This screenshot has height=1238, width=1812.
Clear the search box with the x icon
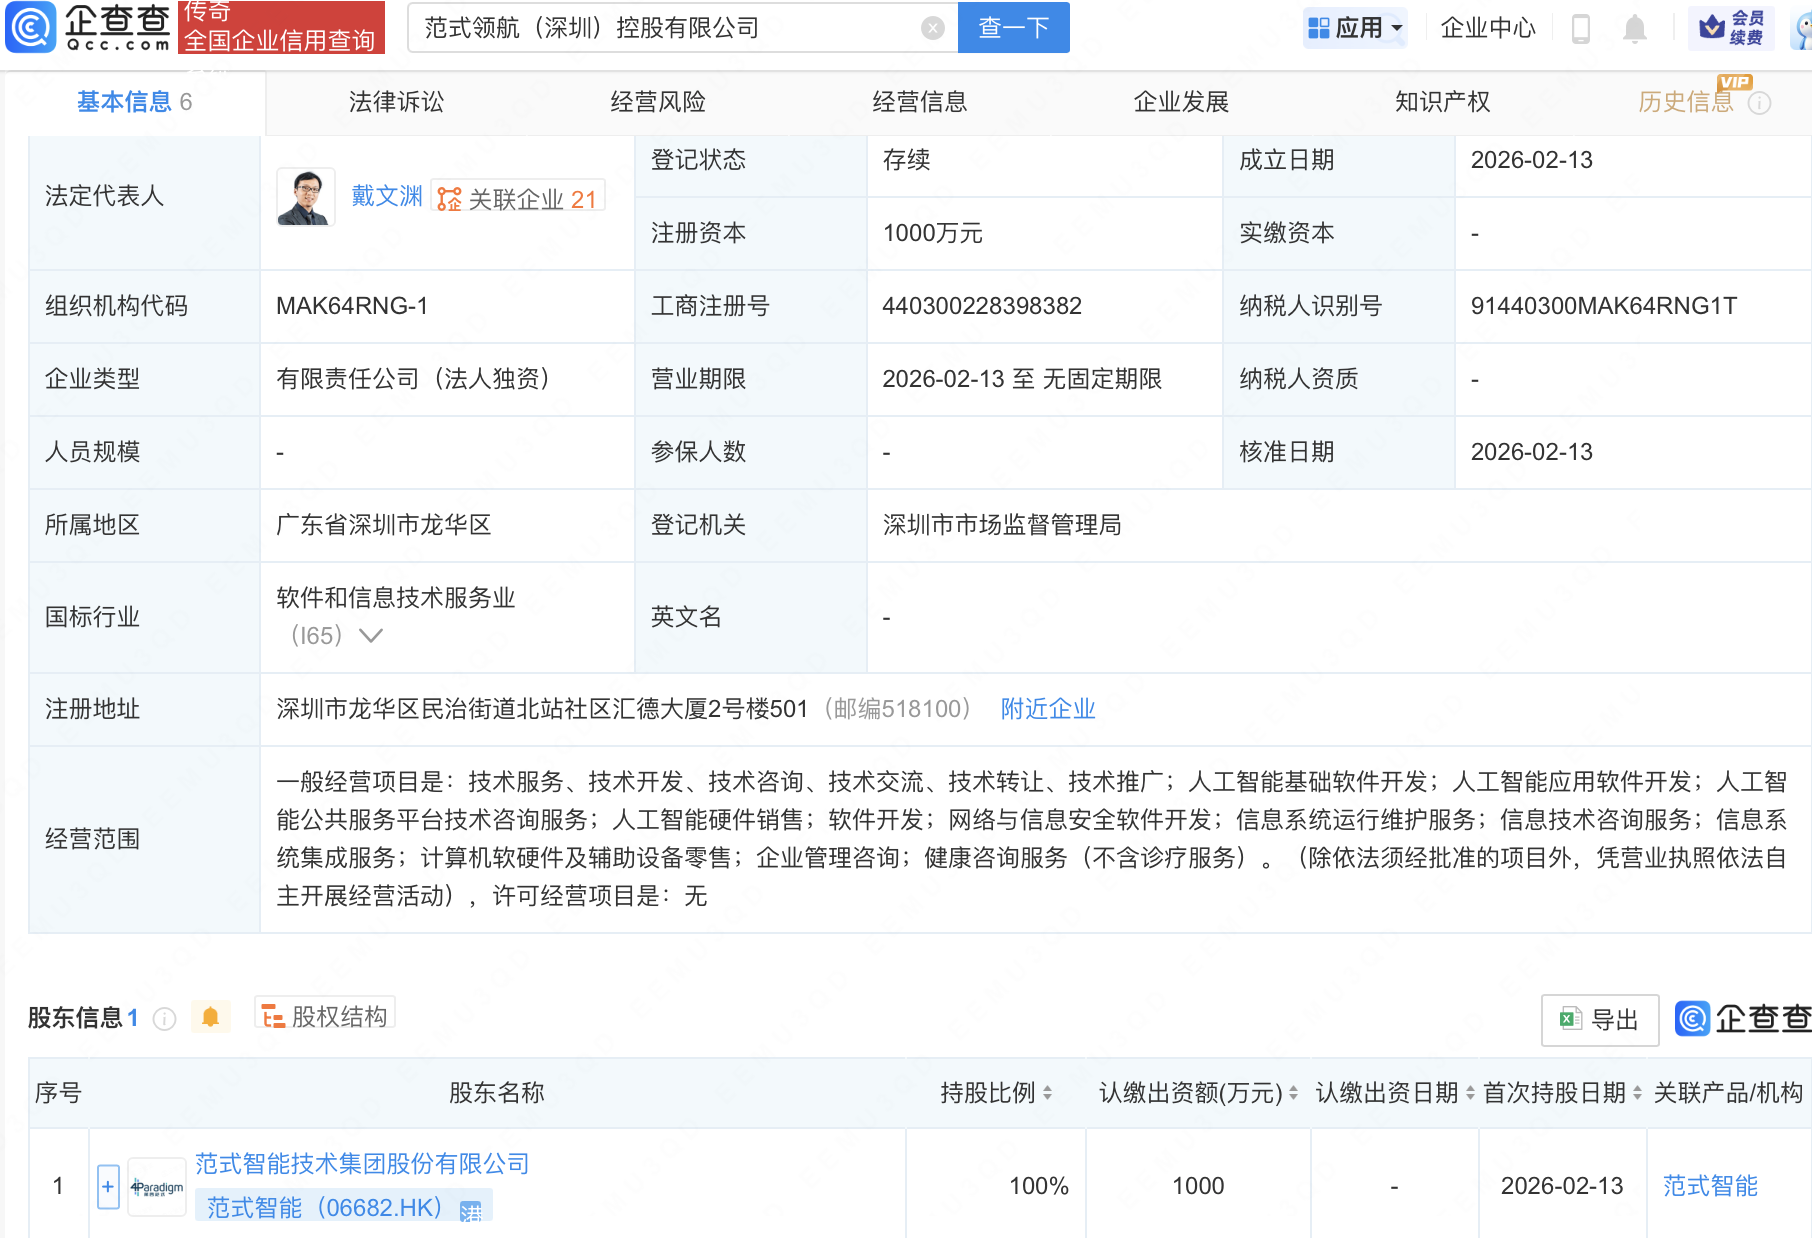pyautogui.click(x=934, y=28)
